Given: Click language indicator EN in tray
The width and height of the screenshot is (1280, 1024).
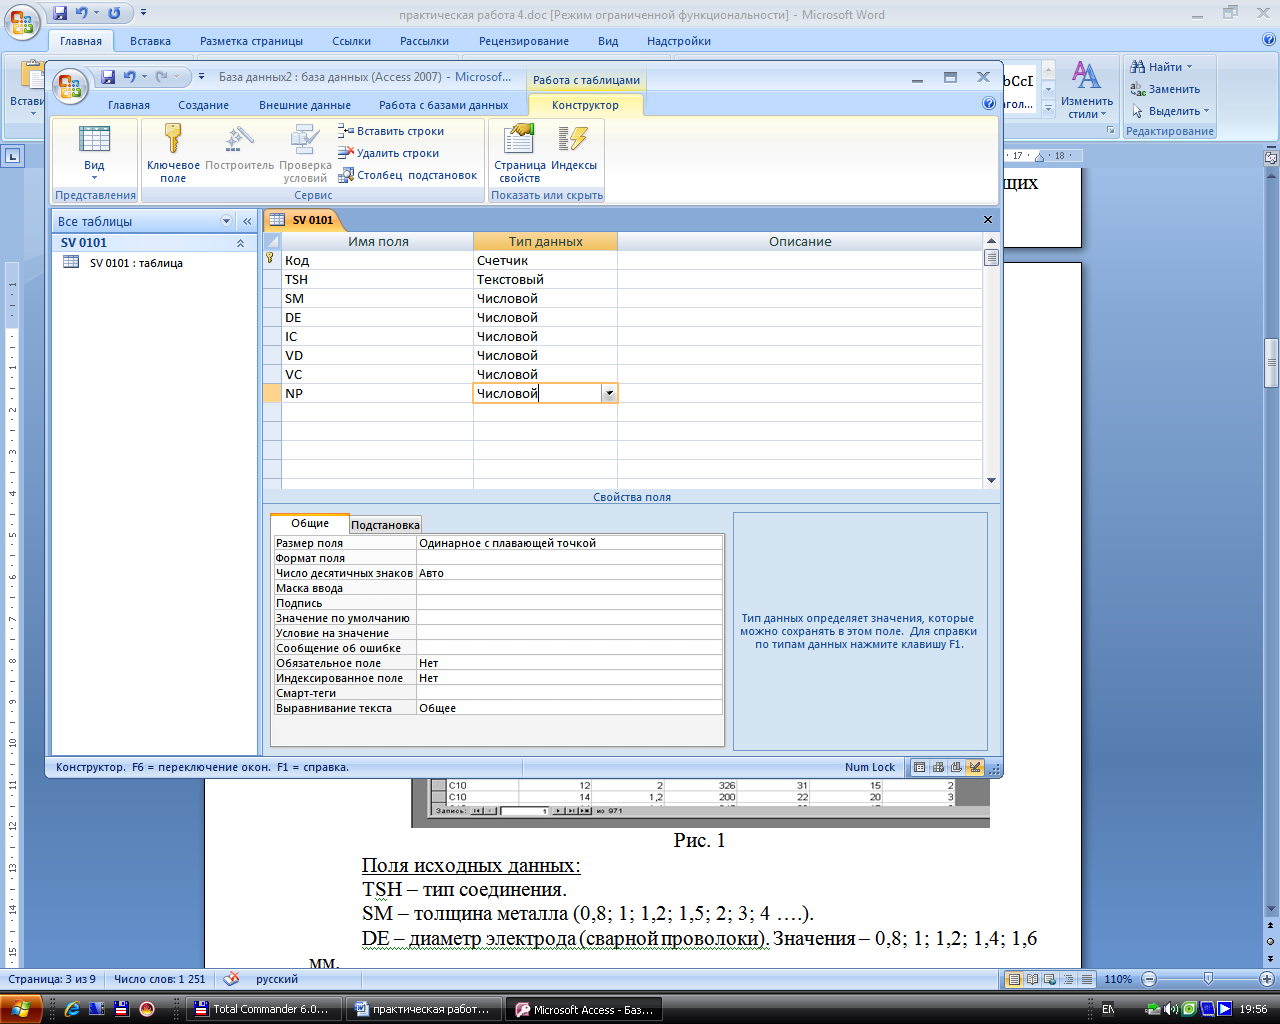Looking at the screenshot, I should coord(1108,1009).
